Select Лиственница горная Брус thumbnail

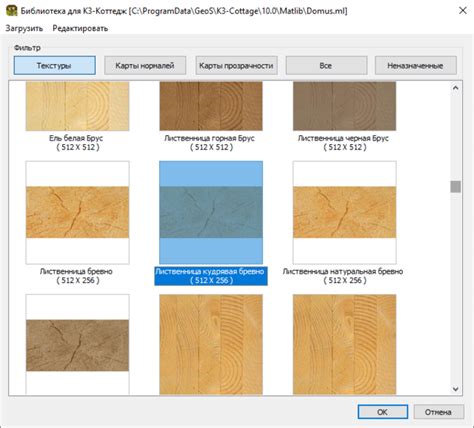(x=211, y=106)
